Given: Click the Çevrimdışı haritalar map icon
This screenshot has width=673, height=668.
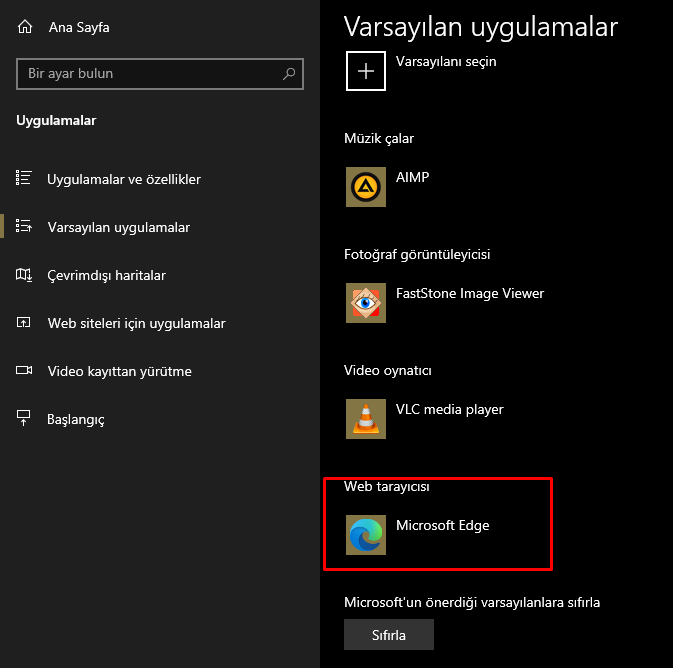Looking at the screenshot, I should [24, 274].
